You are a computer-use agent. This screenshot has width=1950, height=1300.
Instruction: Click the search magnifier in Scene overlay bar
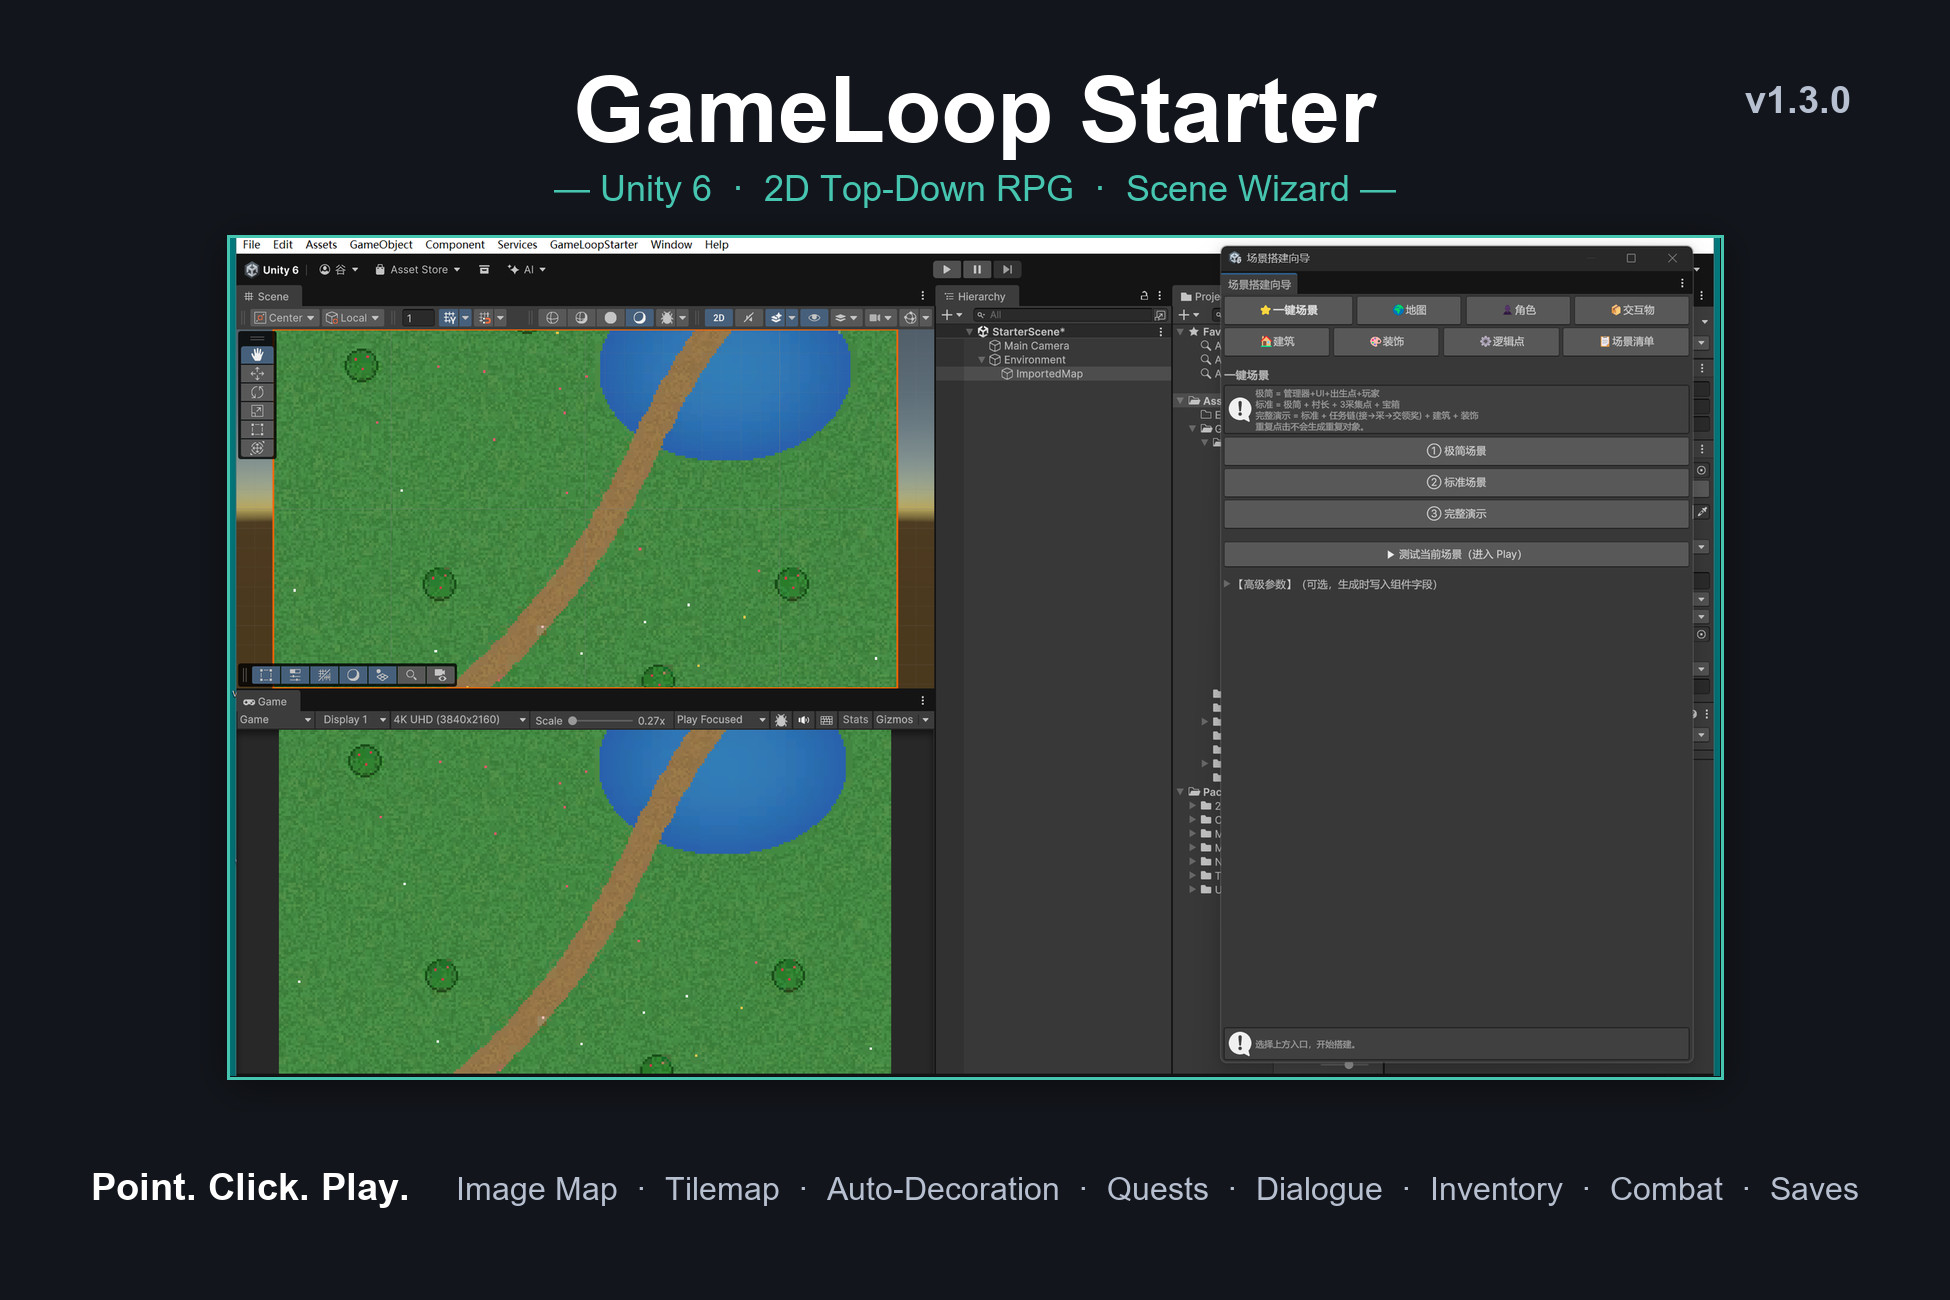pos(411,675)
